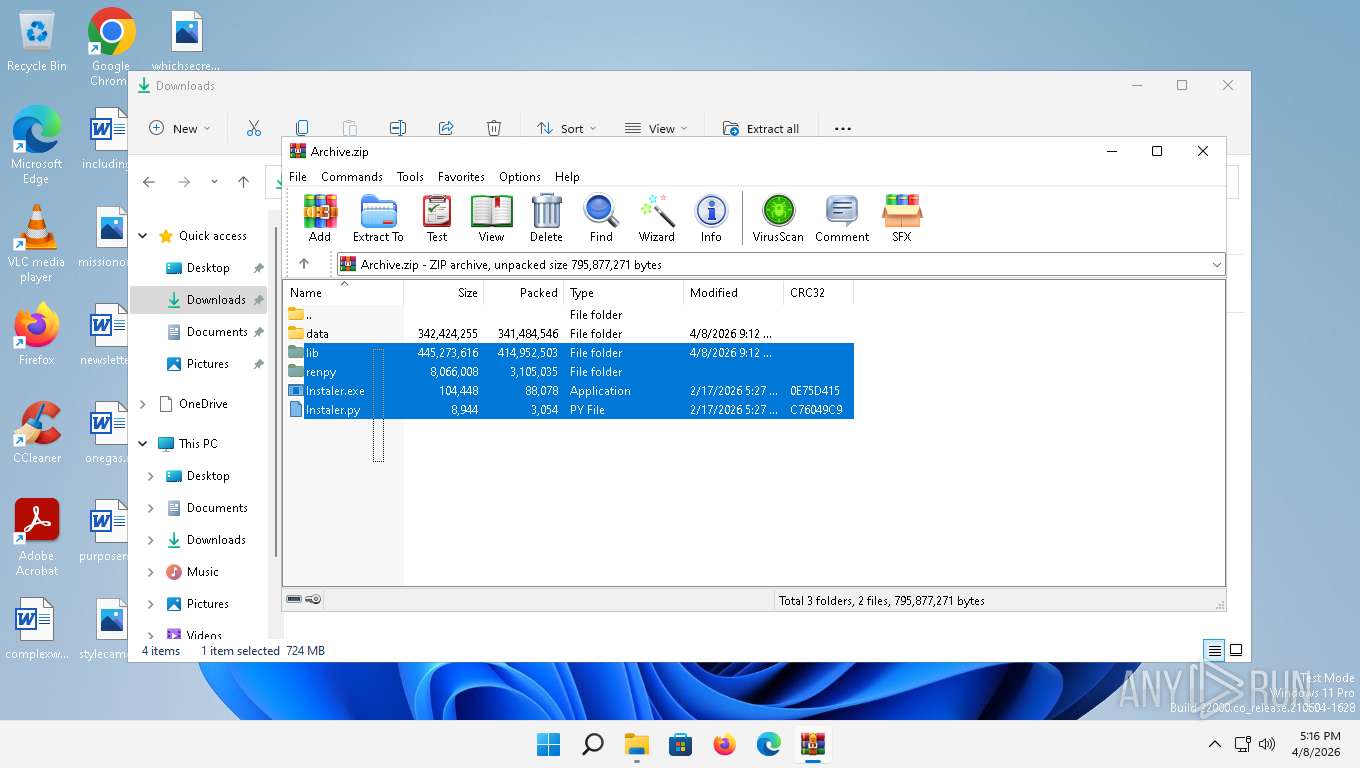1360x768 pixels.
Task: Open Adobe Acrobat desktop icon
Action: click(37, 537)
